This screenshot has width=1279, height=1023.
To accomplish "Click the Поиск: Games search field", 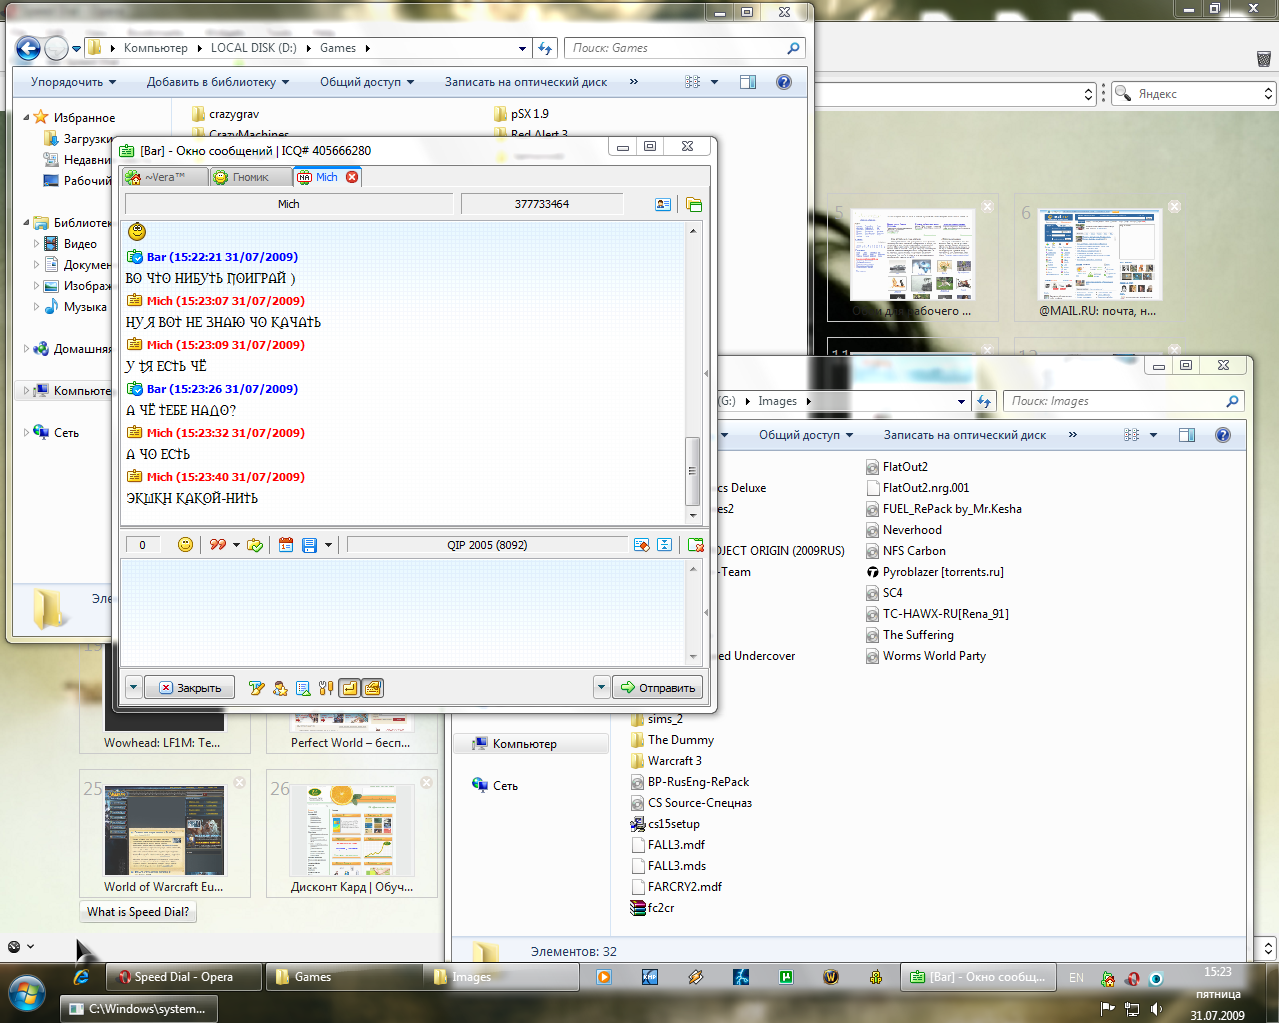I will 685,48.
